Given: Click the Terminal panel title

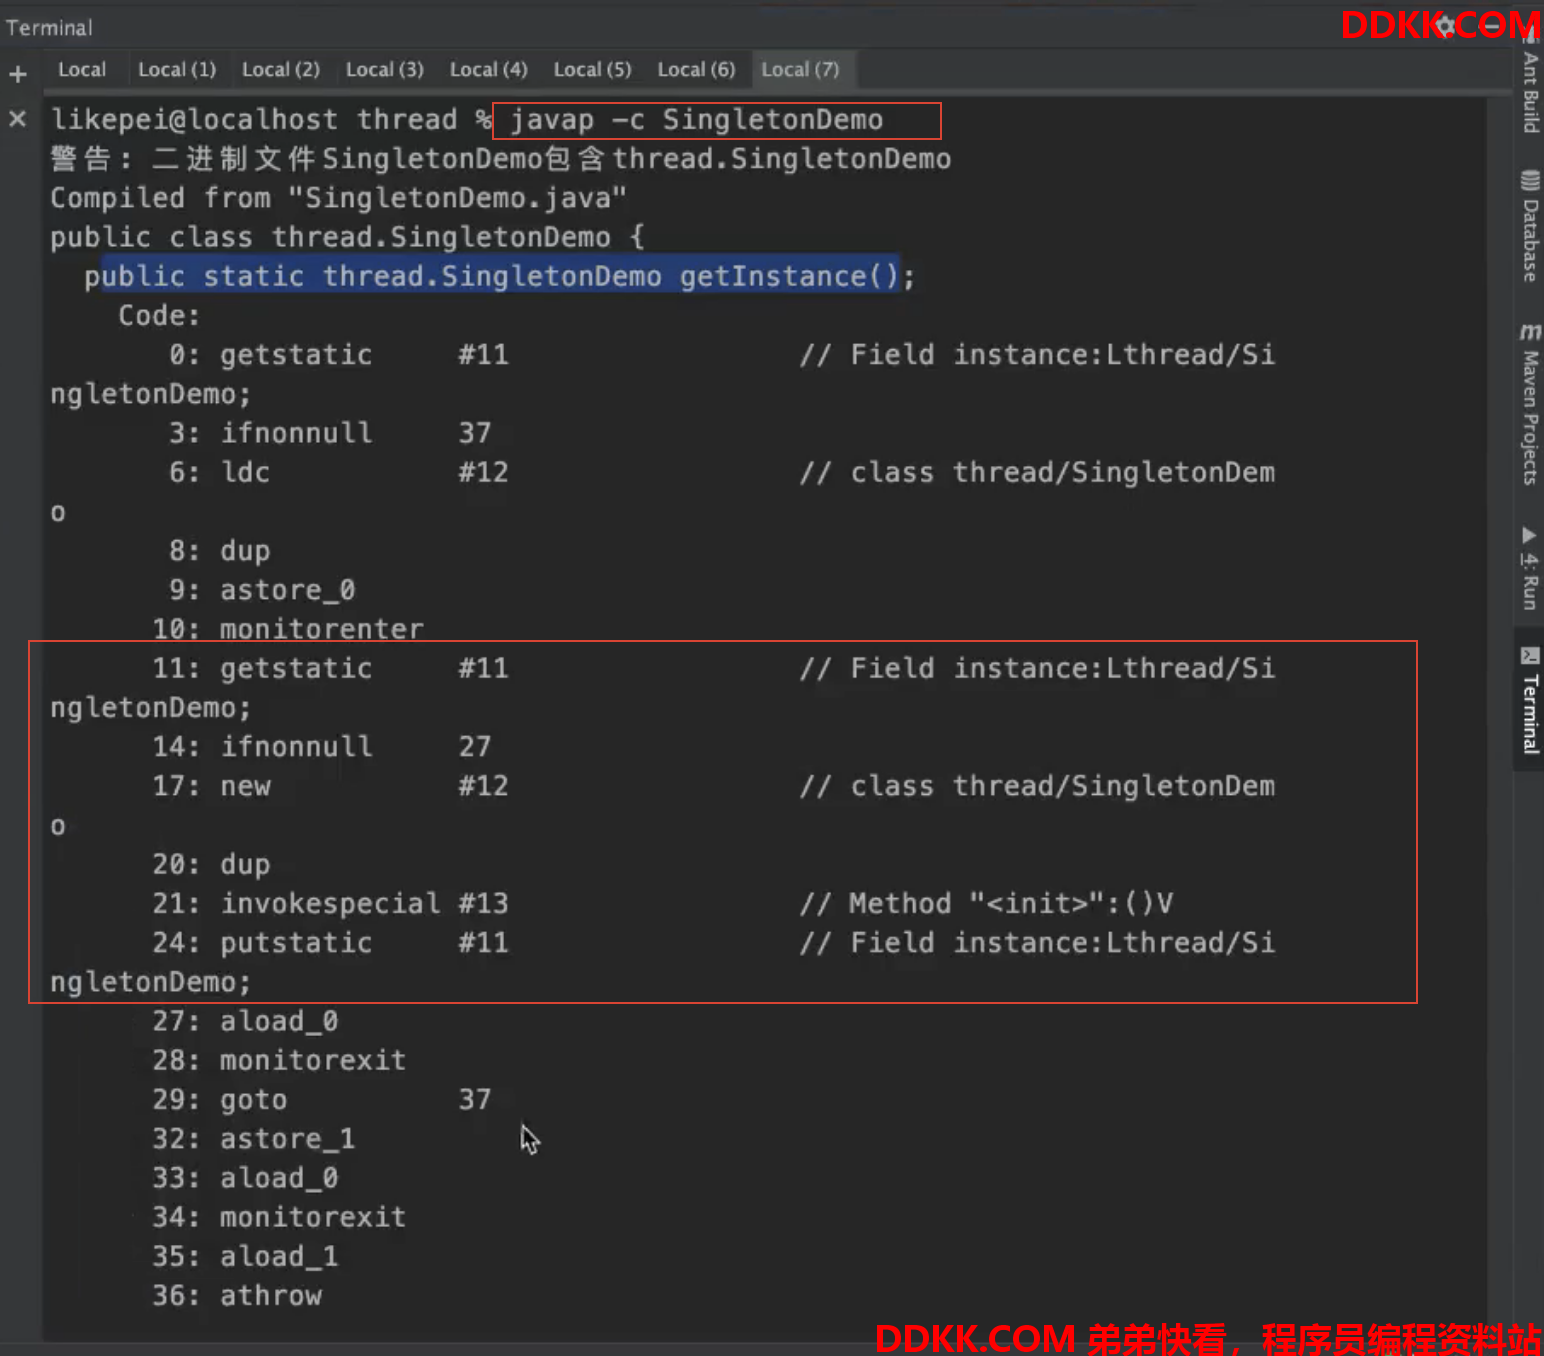Looking at the screenshot, I should [49, 28].
